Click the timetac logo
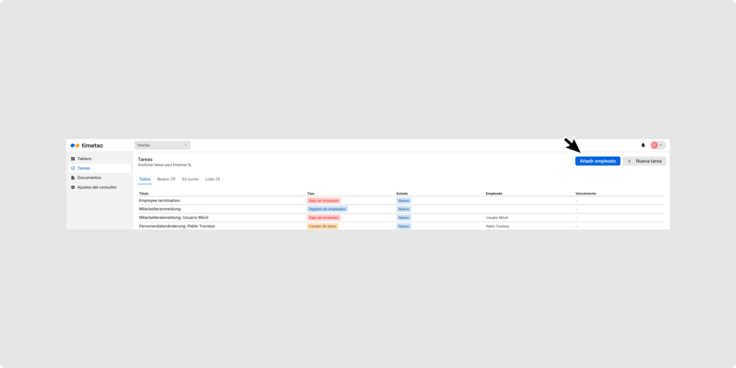 pos(87,146)
